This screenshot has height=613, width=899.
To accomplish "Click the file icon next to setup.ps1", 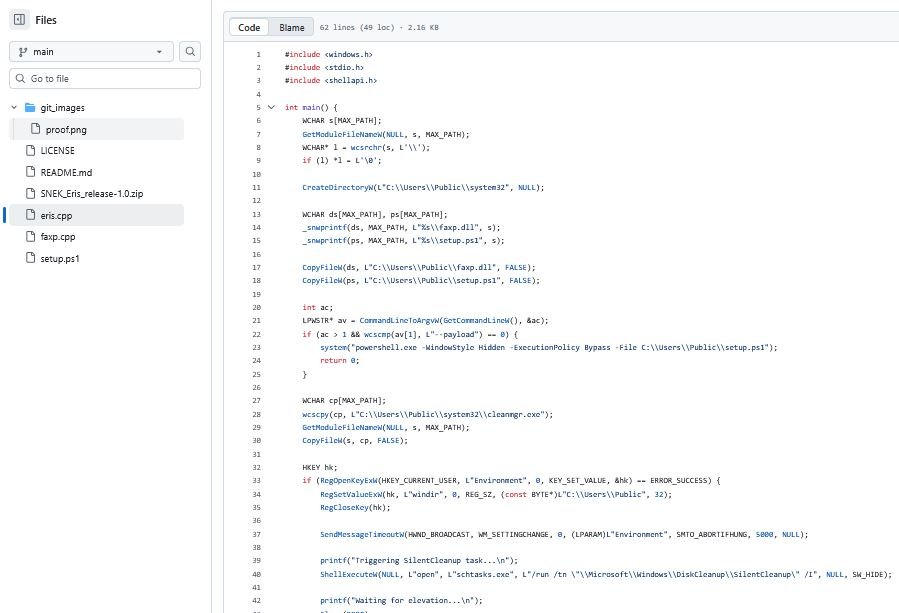I will click(30, 257).
